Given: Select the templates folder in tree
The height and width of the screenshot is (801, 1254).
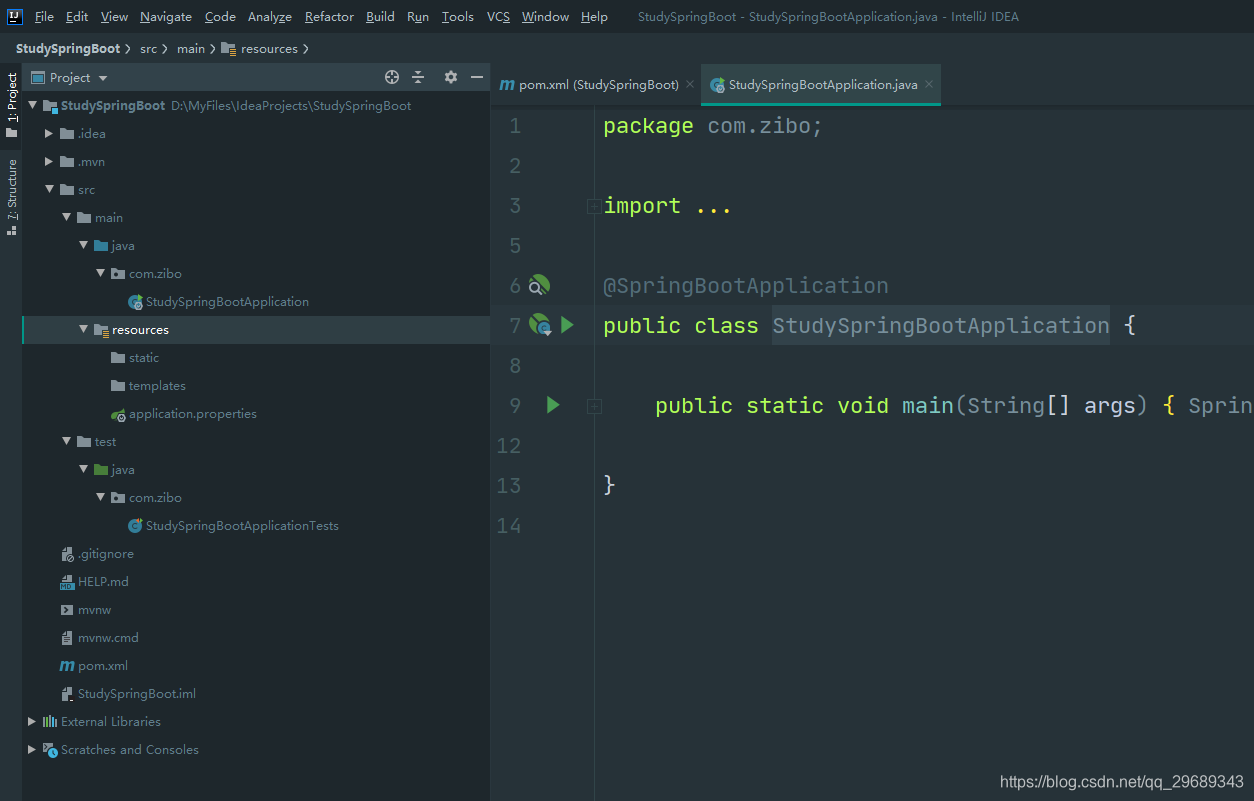Looking at the screenshot, I should [157, 386].
